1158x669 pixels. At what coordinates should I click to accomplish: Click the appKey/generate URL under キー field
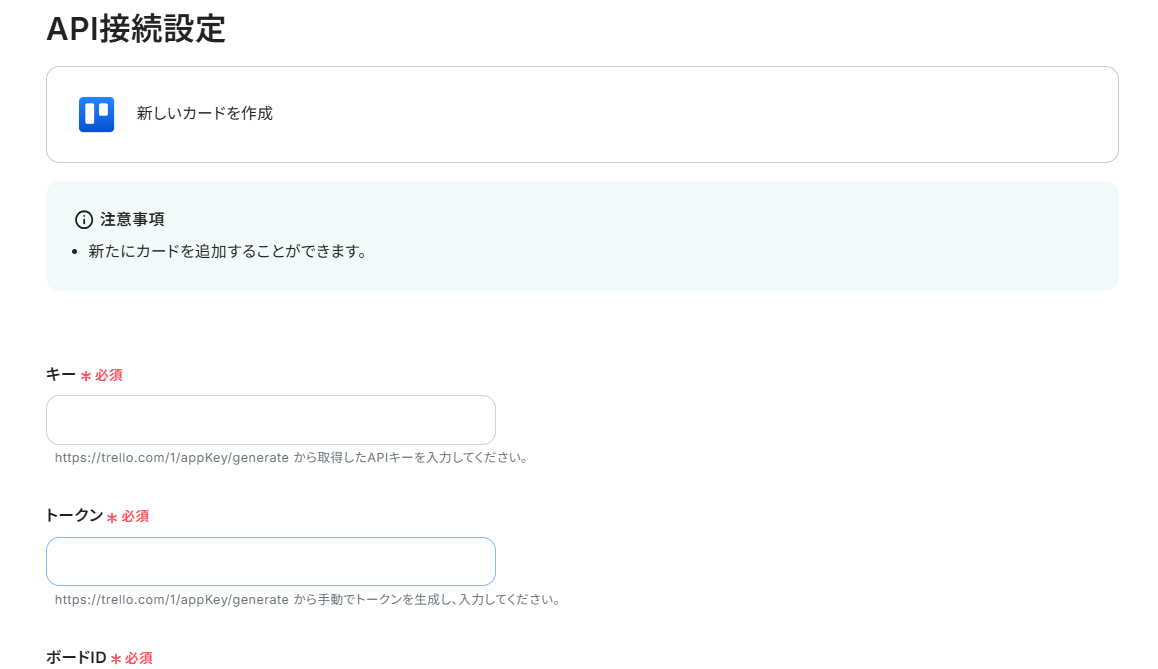pos(171,458)
